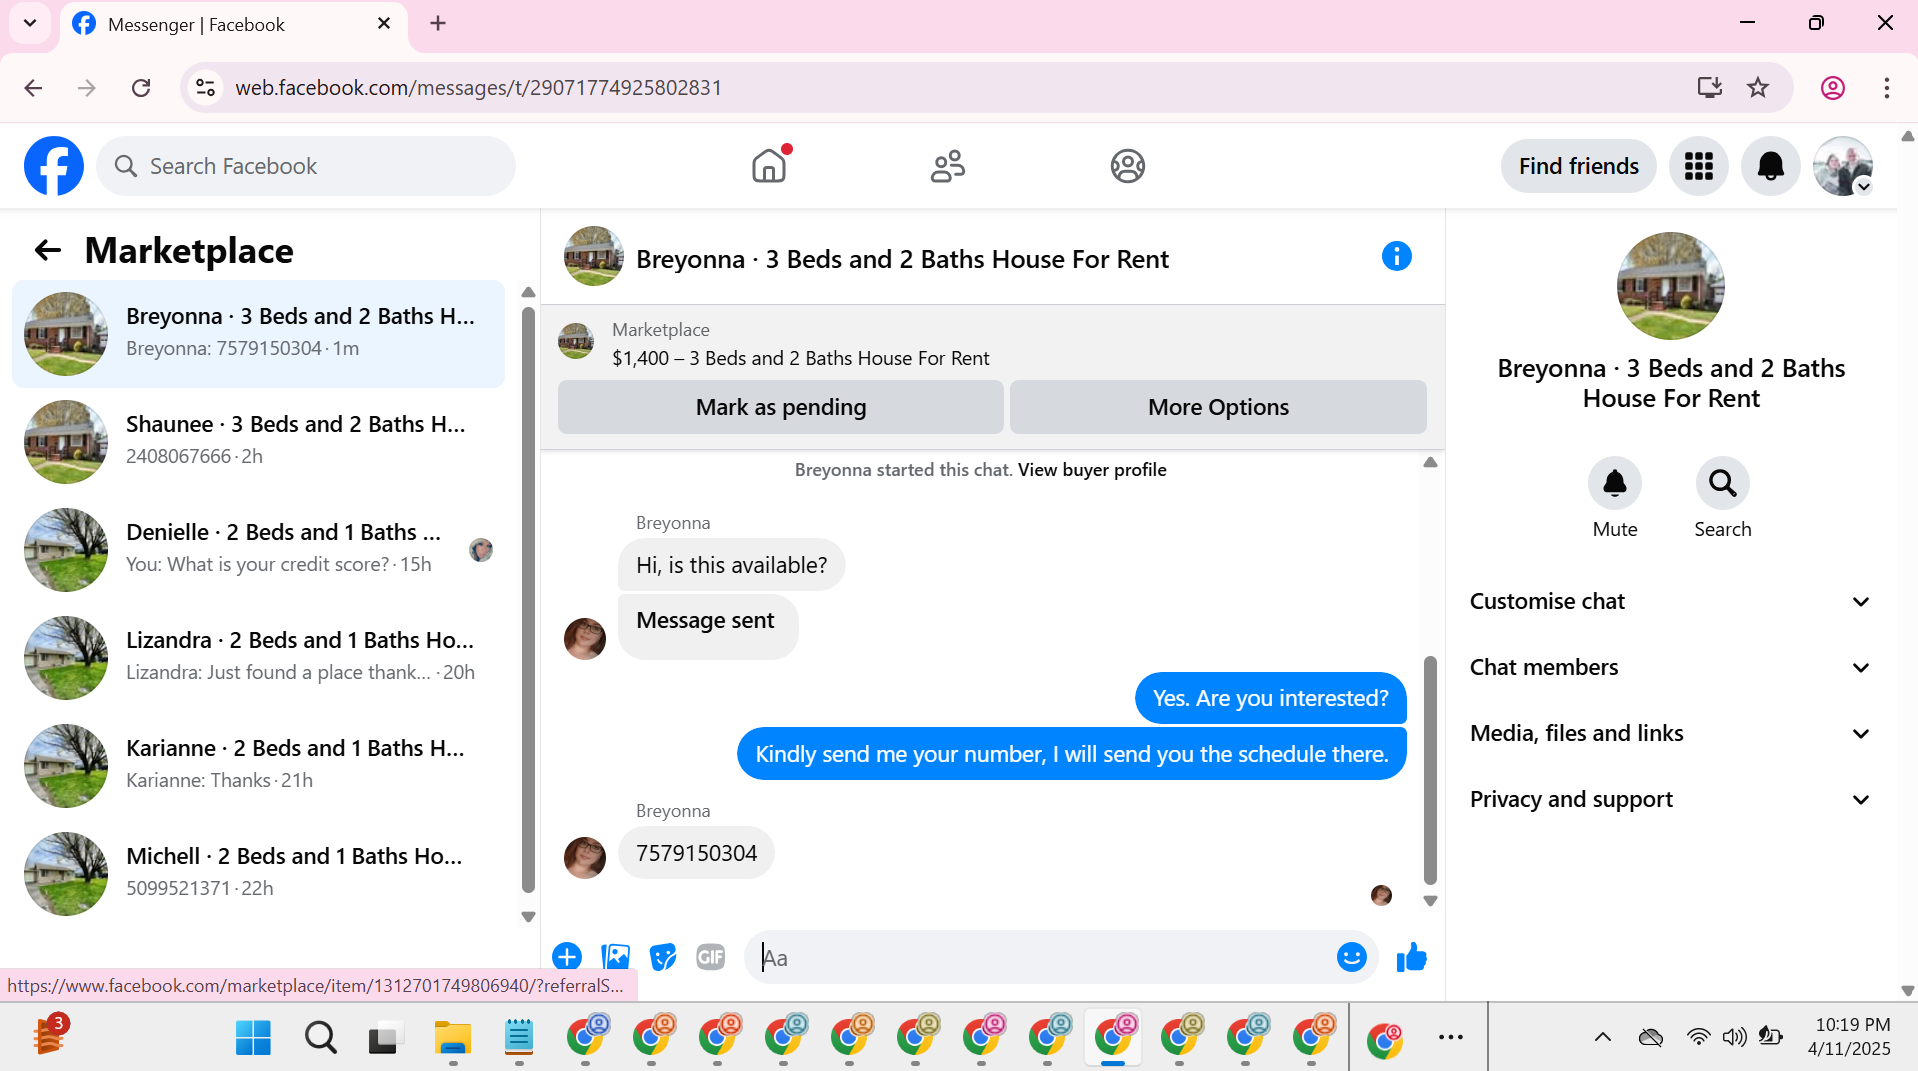
Task: Click the house thumbnail in right panel
Action: 1670,286
